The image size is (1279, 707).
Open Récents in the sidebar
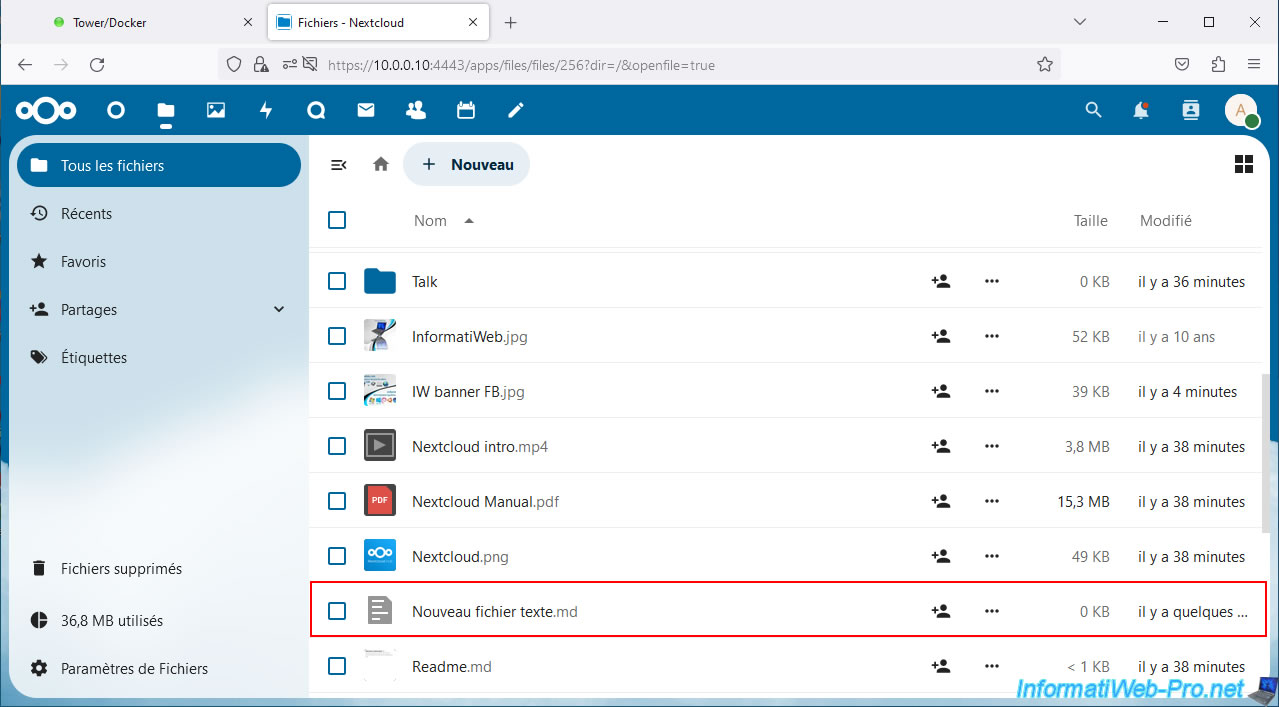tap(86, 214)
